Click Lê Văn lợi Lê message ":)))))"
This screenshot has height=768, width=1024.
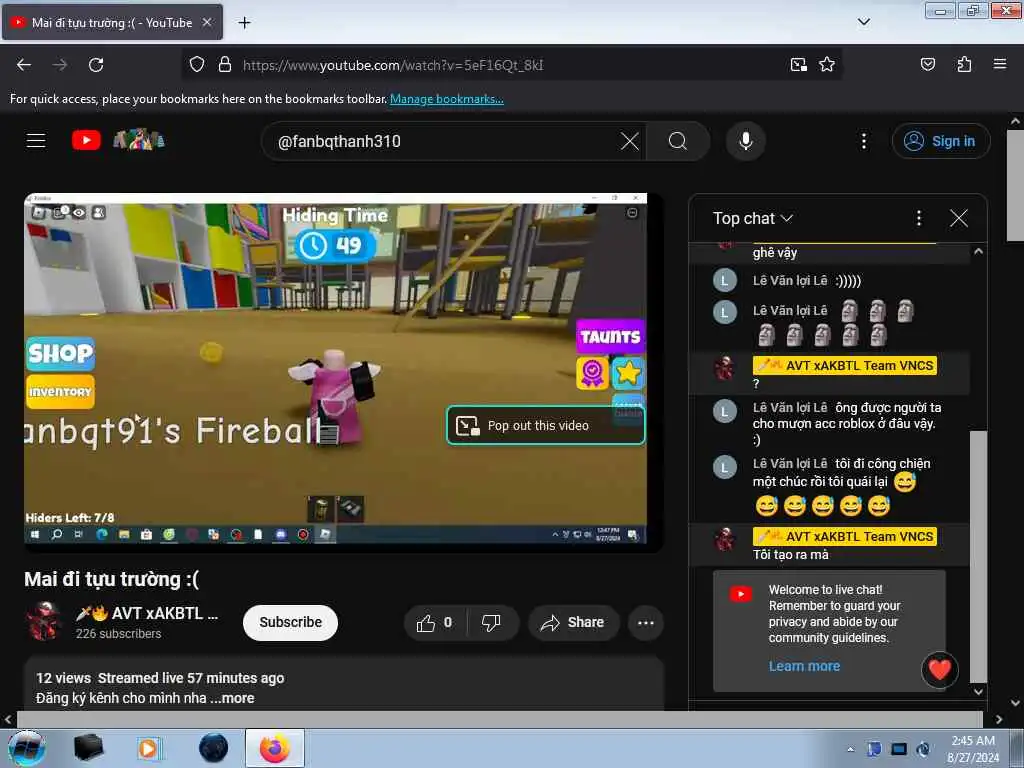(x=848, y=281)
